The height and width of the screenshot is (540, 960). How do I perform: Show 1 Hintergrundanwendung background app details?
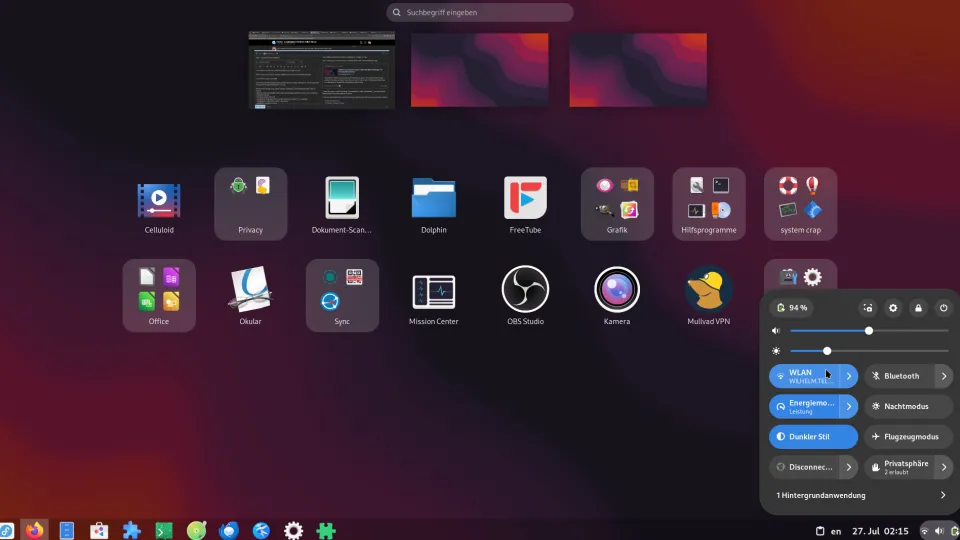coord(860,495)
